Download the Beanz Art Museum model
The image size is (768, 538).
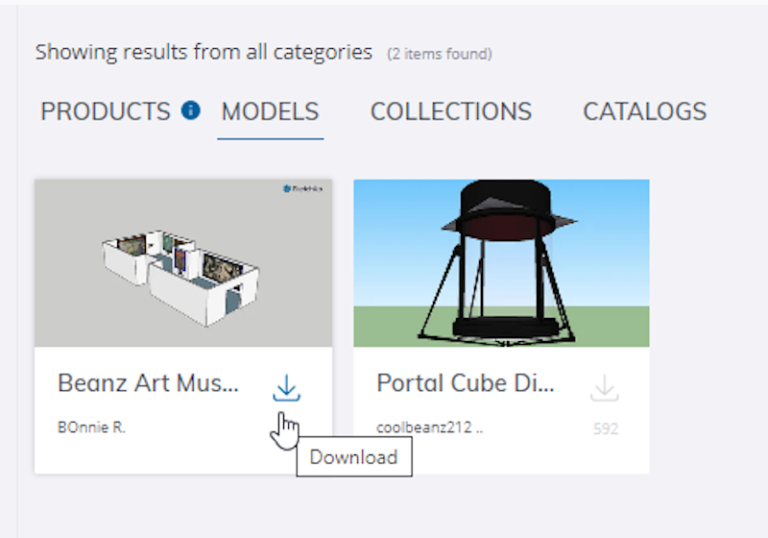[x=286, y=388]
